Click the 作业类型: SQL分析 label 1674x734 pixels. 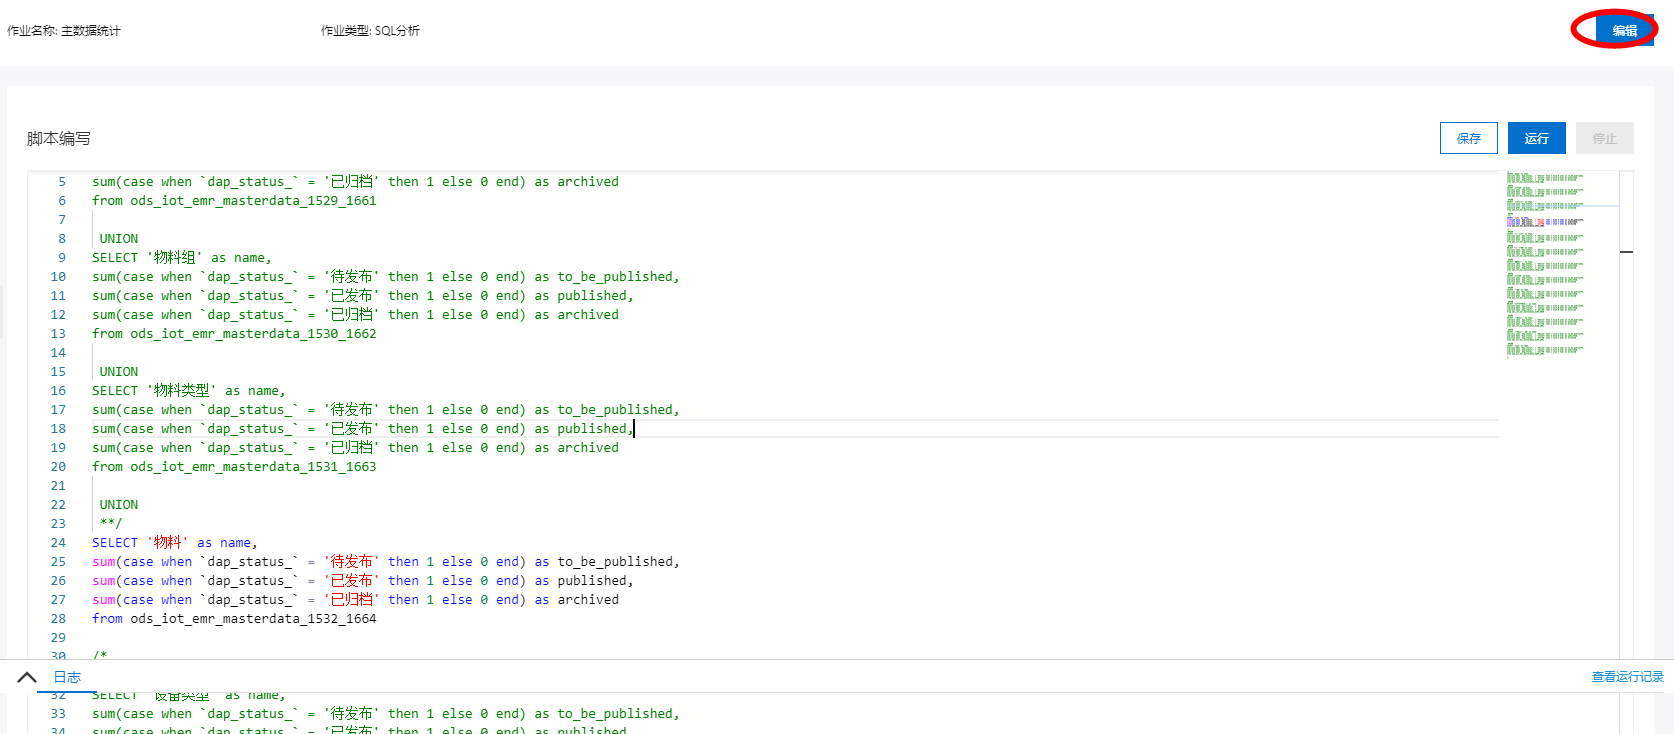click(370, 31)
